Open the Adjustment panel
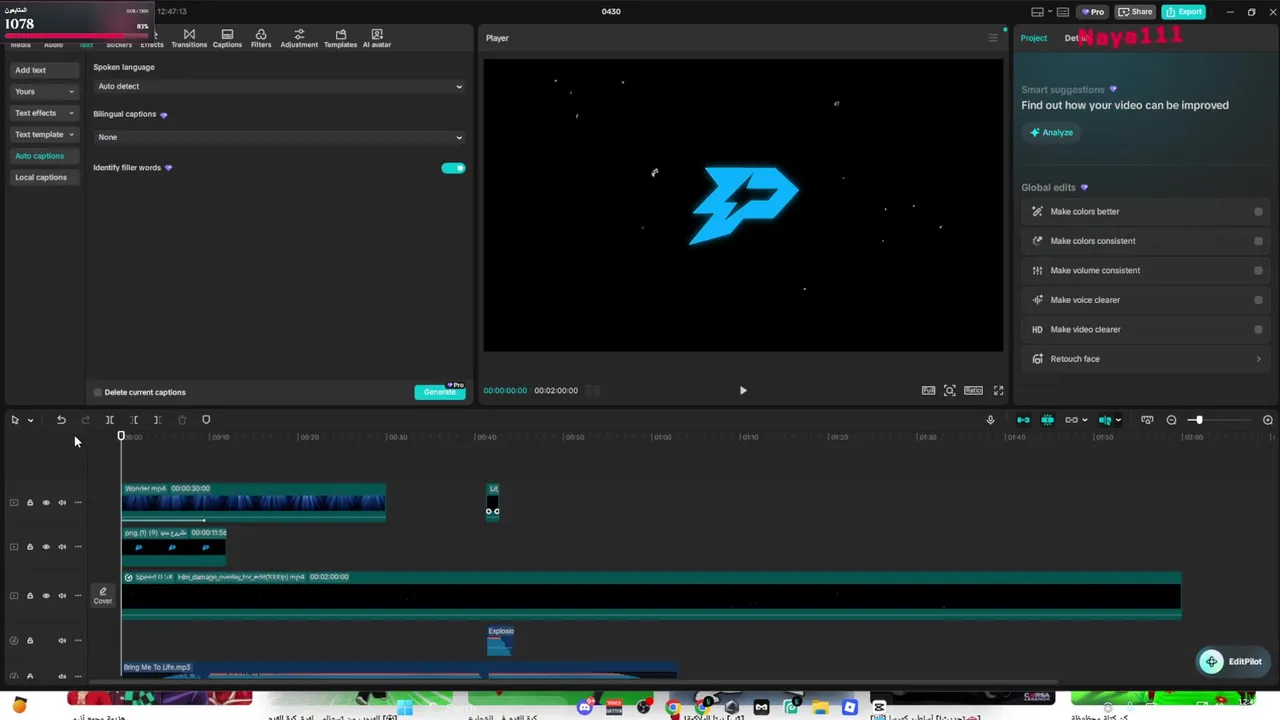 click(299, 38)
